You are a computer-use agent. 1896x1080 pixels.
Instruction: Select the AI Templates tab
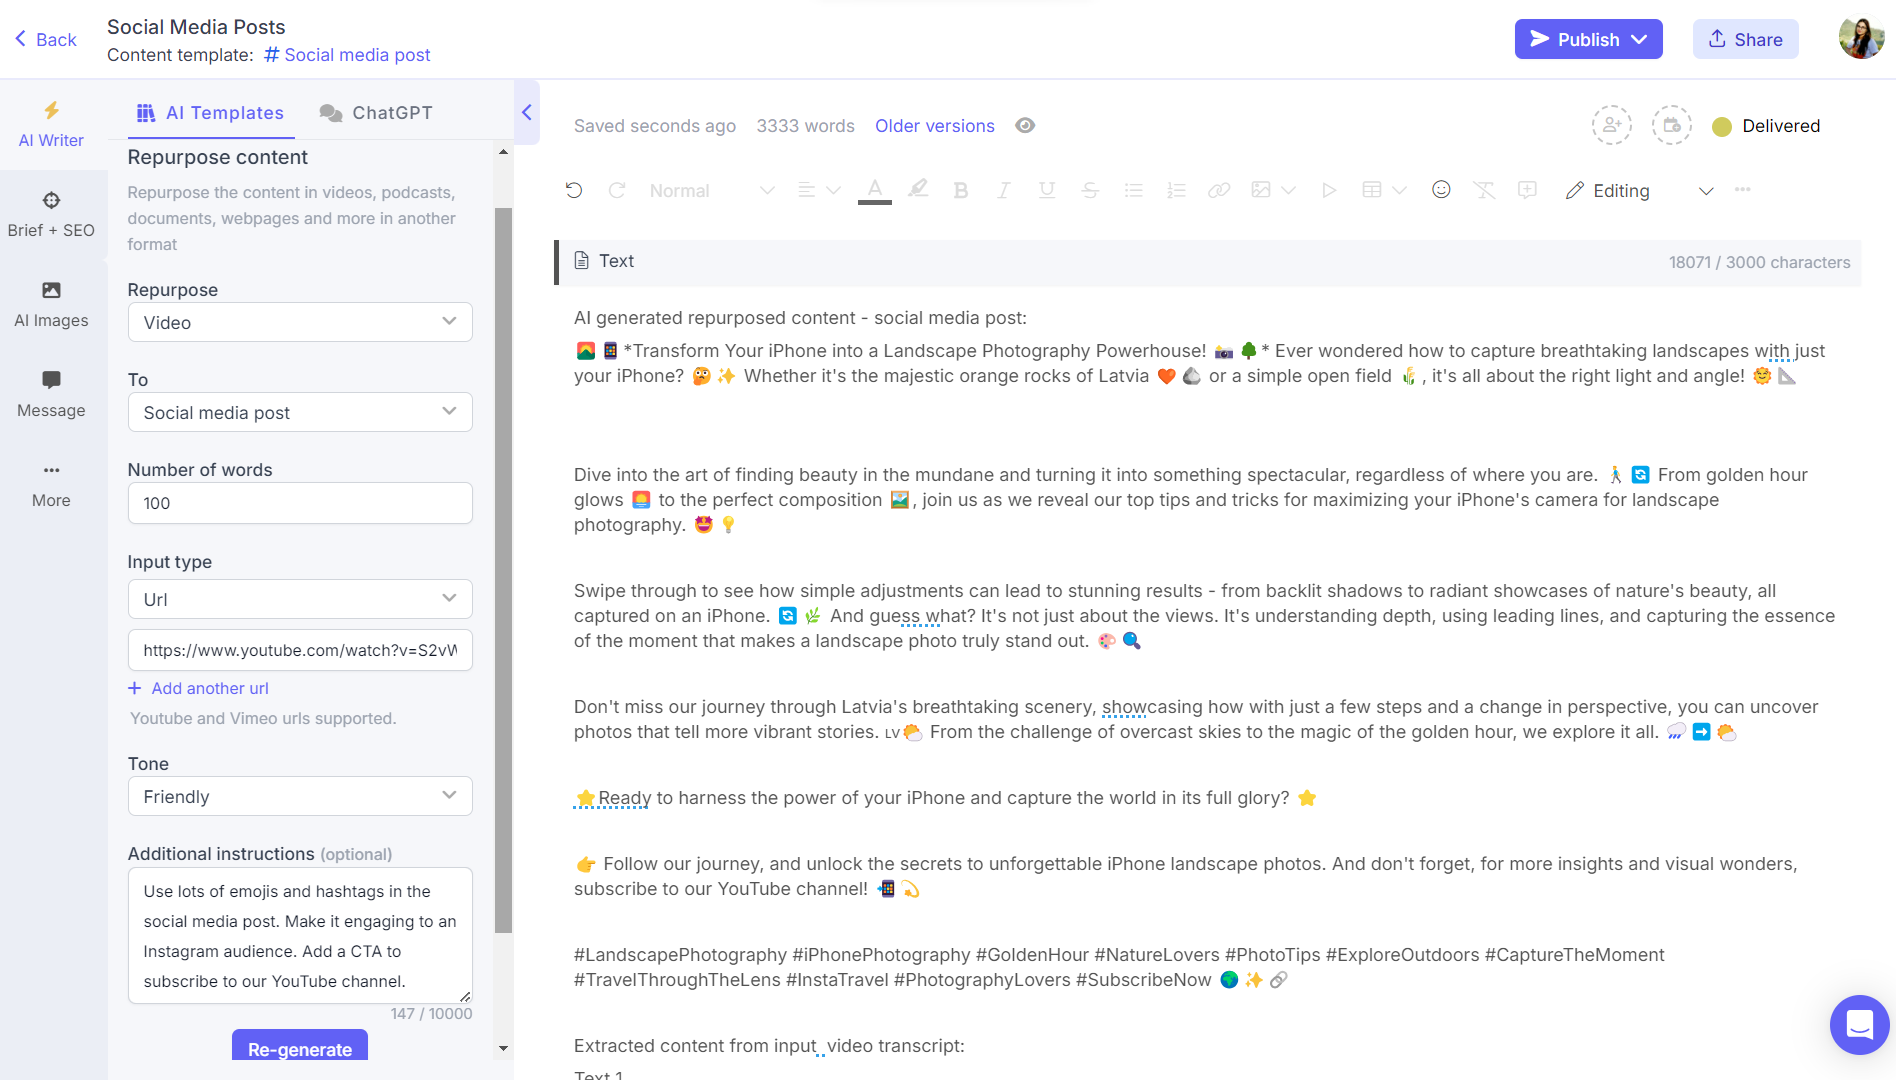tap(210, 112)
